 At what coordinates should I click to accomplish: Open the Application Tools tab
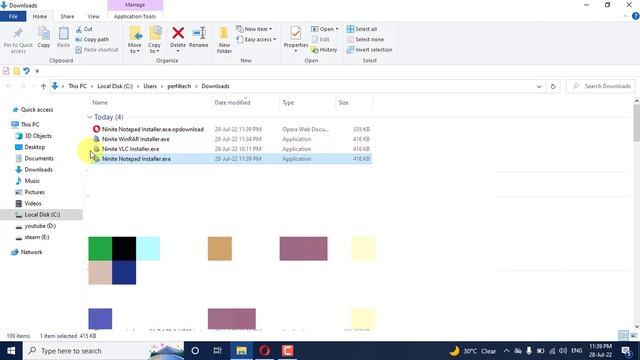[x=135, y=16]
